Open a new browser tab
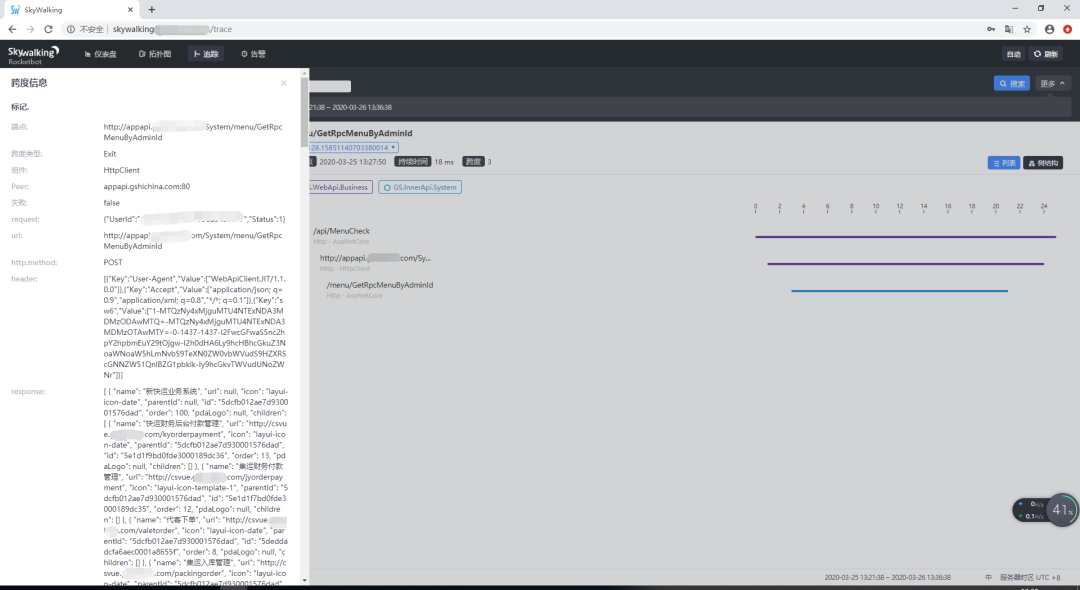1080x590 pixels. click(152, 10)
